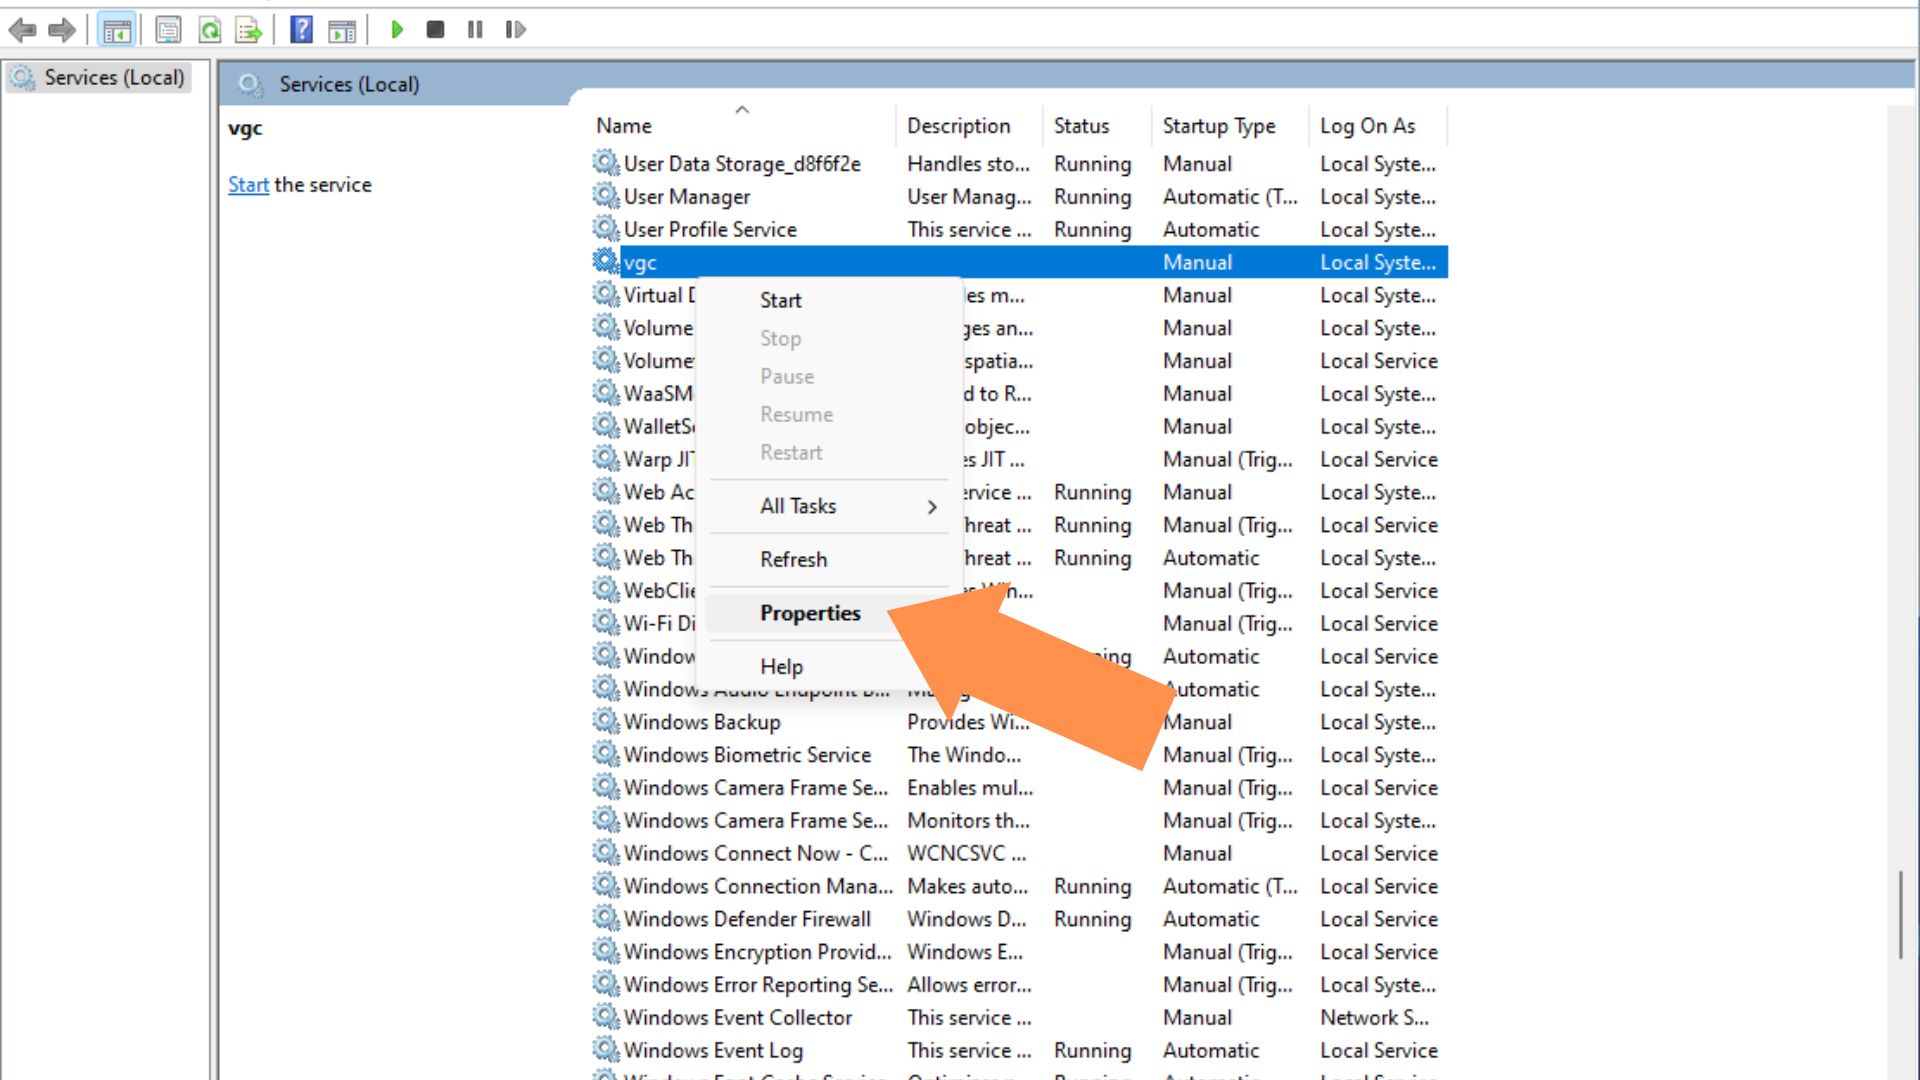Click the Export List toolbar icon
1920x1080 pixels.
click(x=248, y=30)
